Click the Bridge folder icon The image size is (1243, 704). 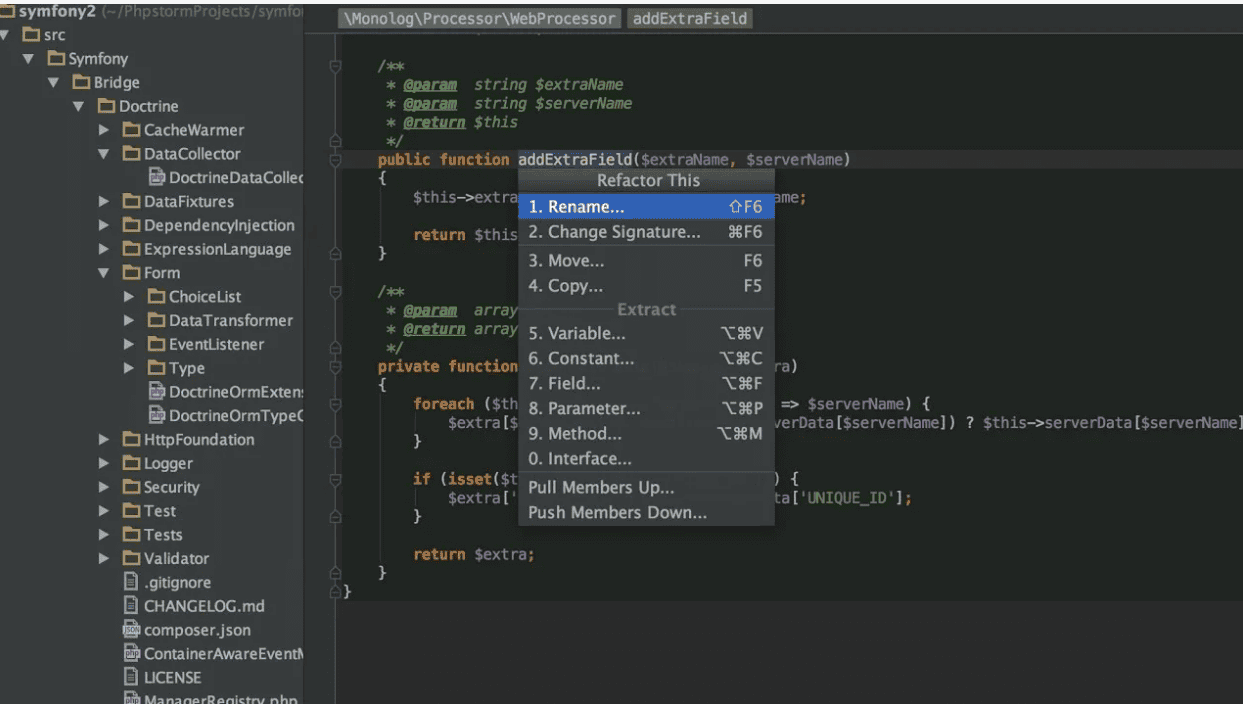81,83
